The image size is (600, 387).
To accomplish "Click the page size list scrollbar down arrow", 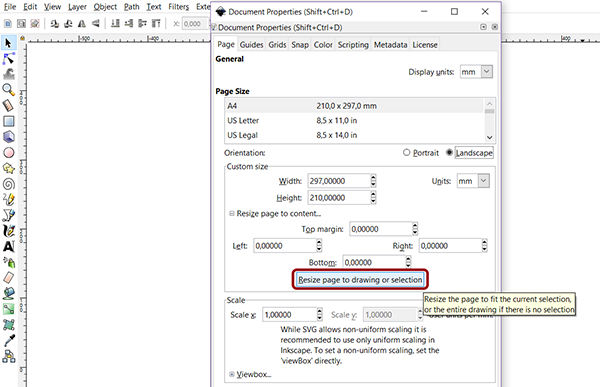I will tap(489, 137).
